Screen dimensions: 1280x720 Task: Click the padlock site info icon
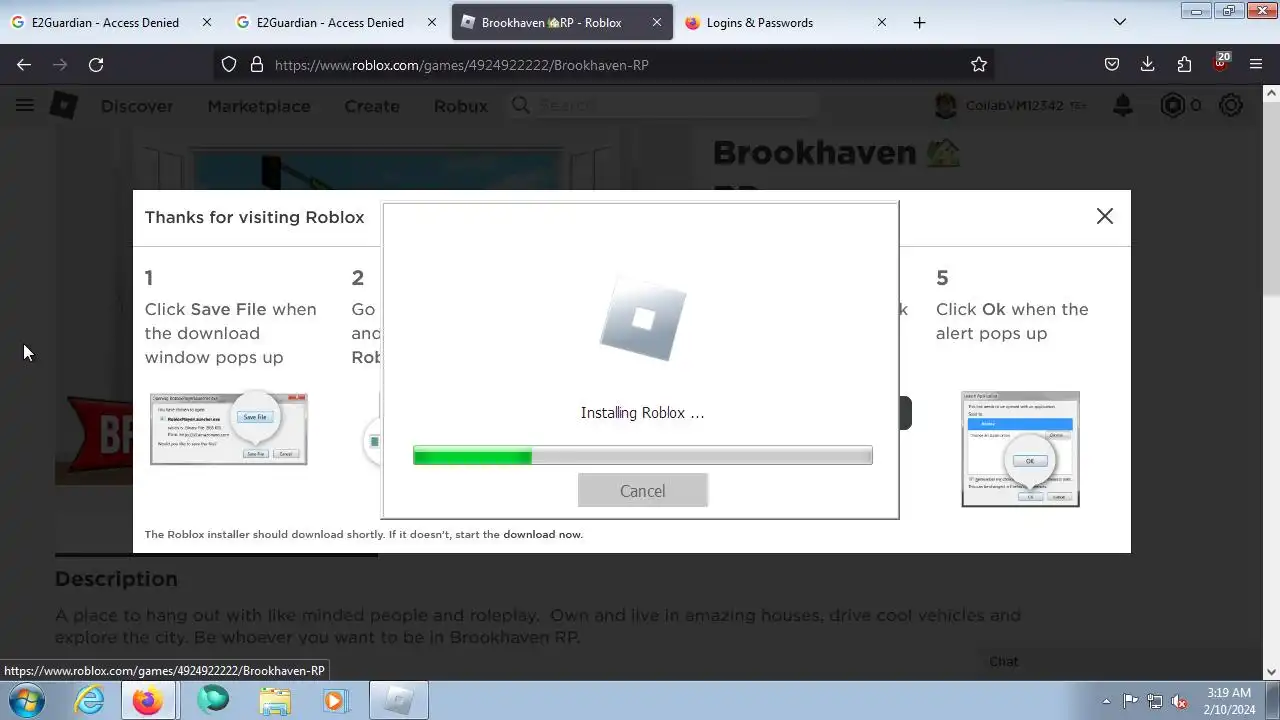point(256,64)
